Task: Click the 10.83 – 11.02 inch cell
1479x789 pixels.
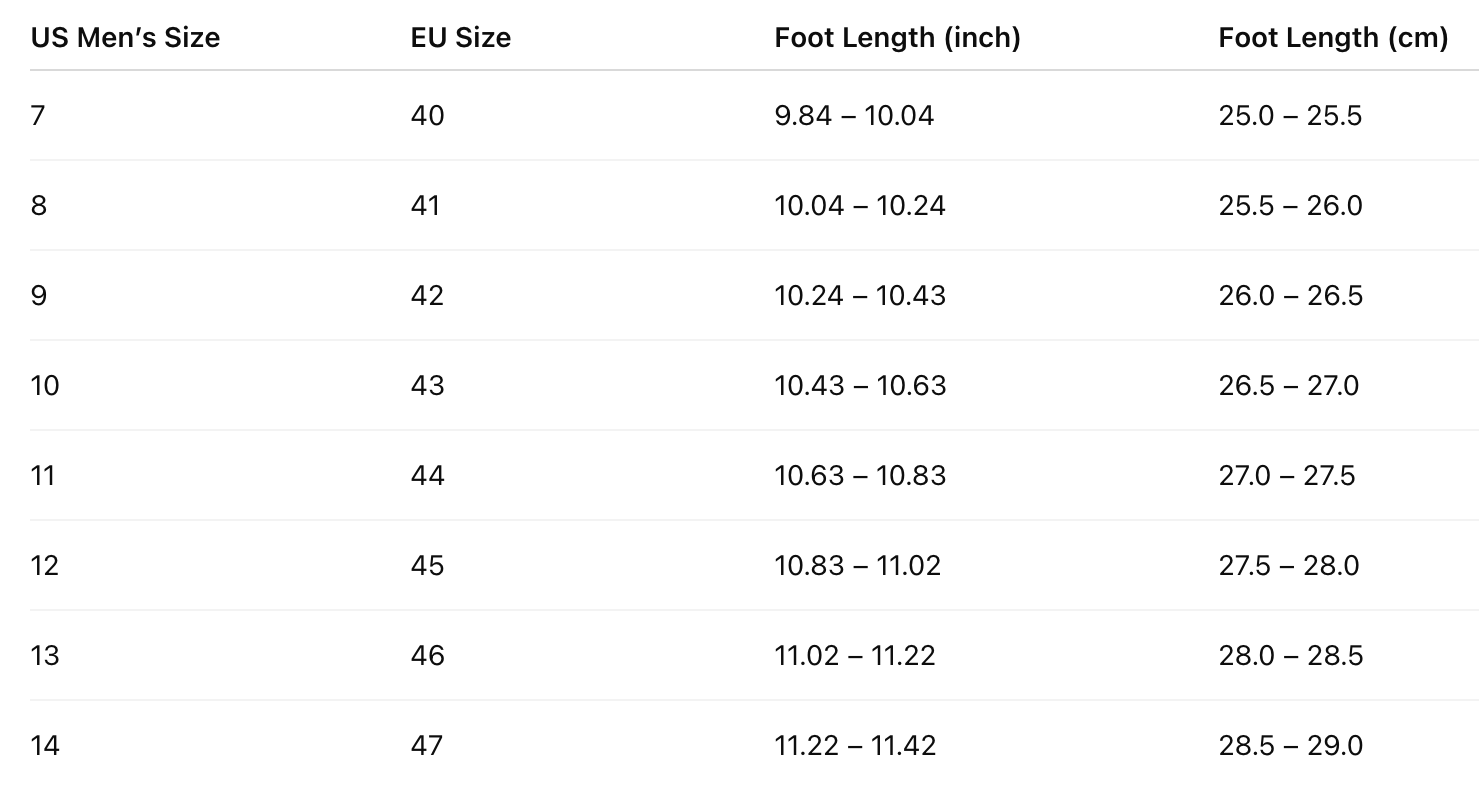Action: 857,566
